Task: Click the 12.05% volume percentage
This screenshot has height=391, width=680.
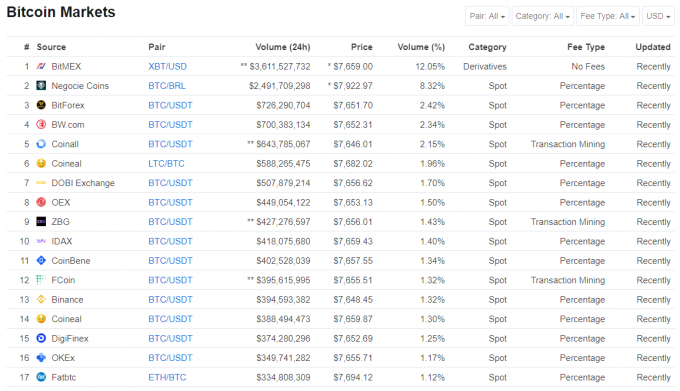Action: tap(430, 66)
